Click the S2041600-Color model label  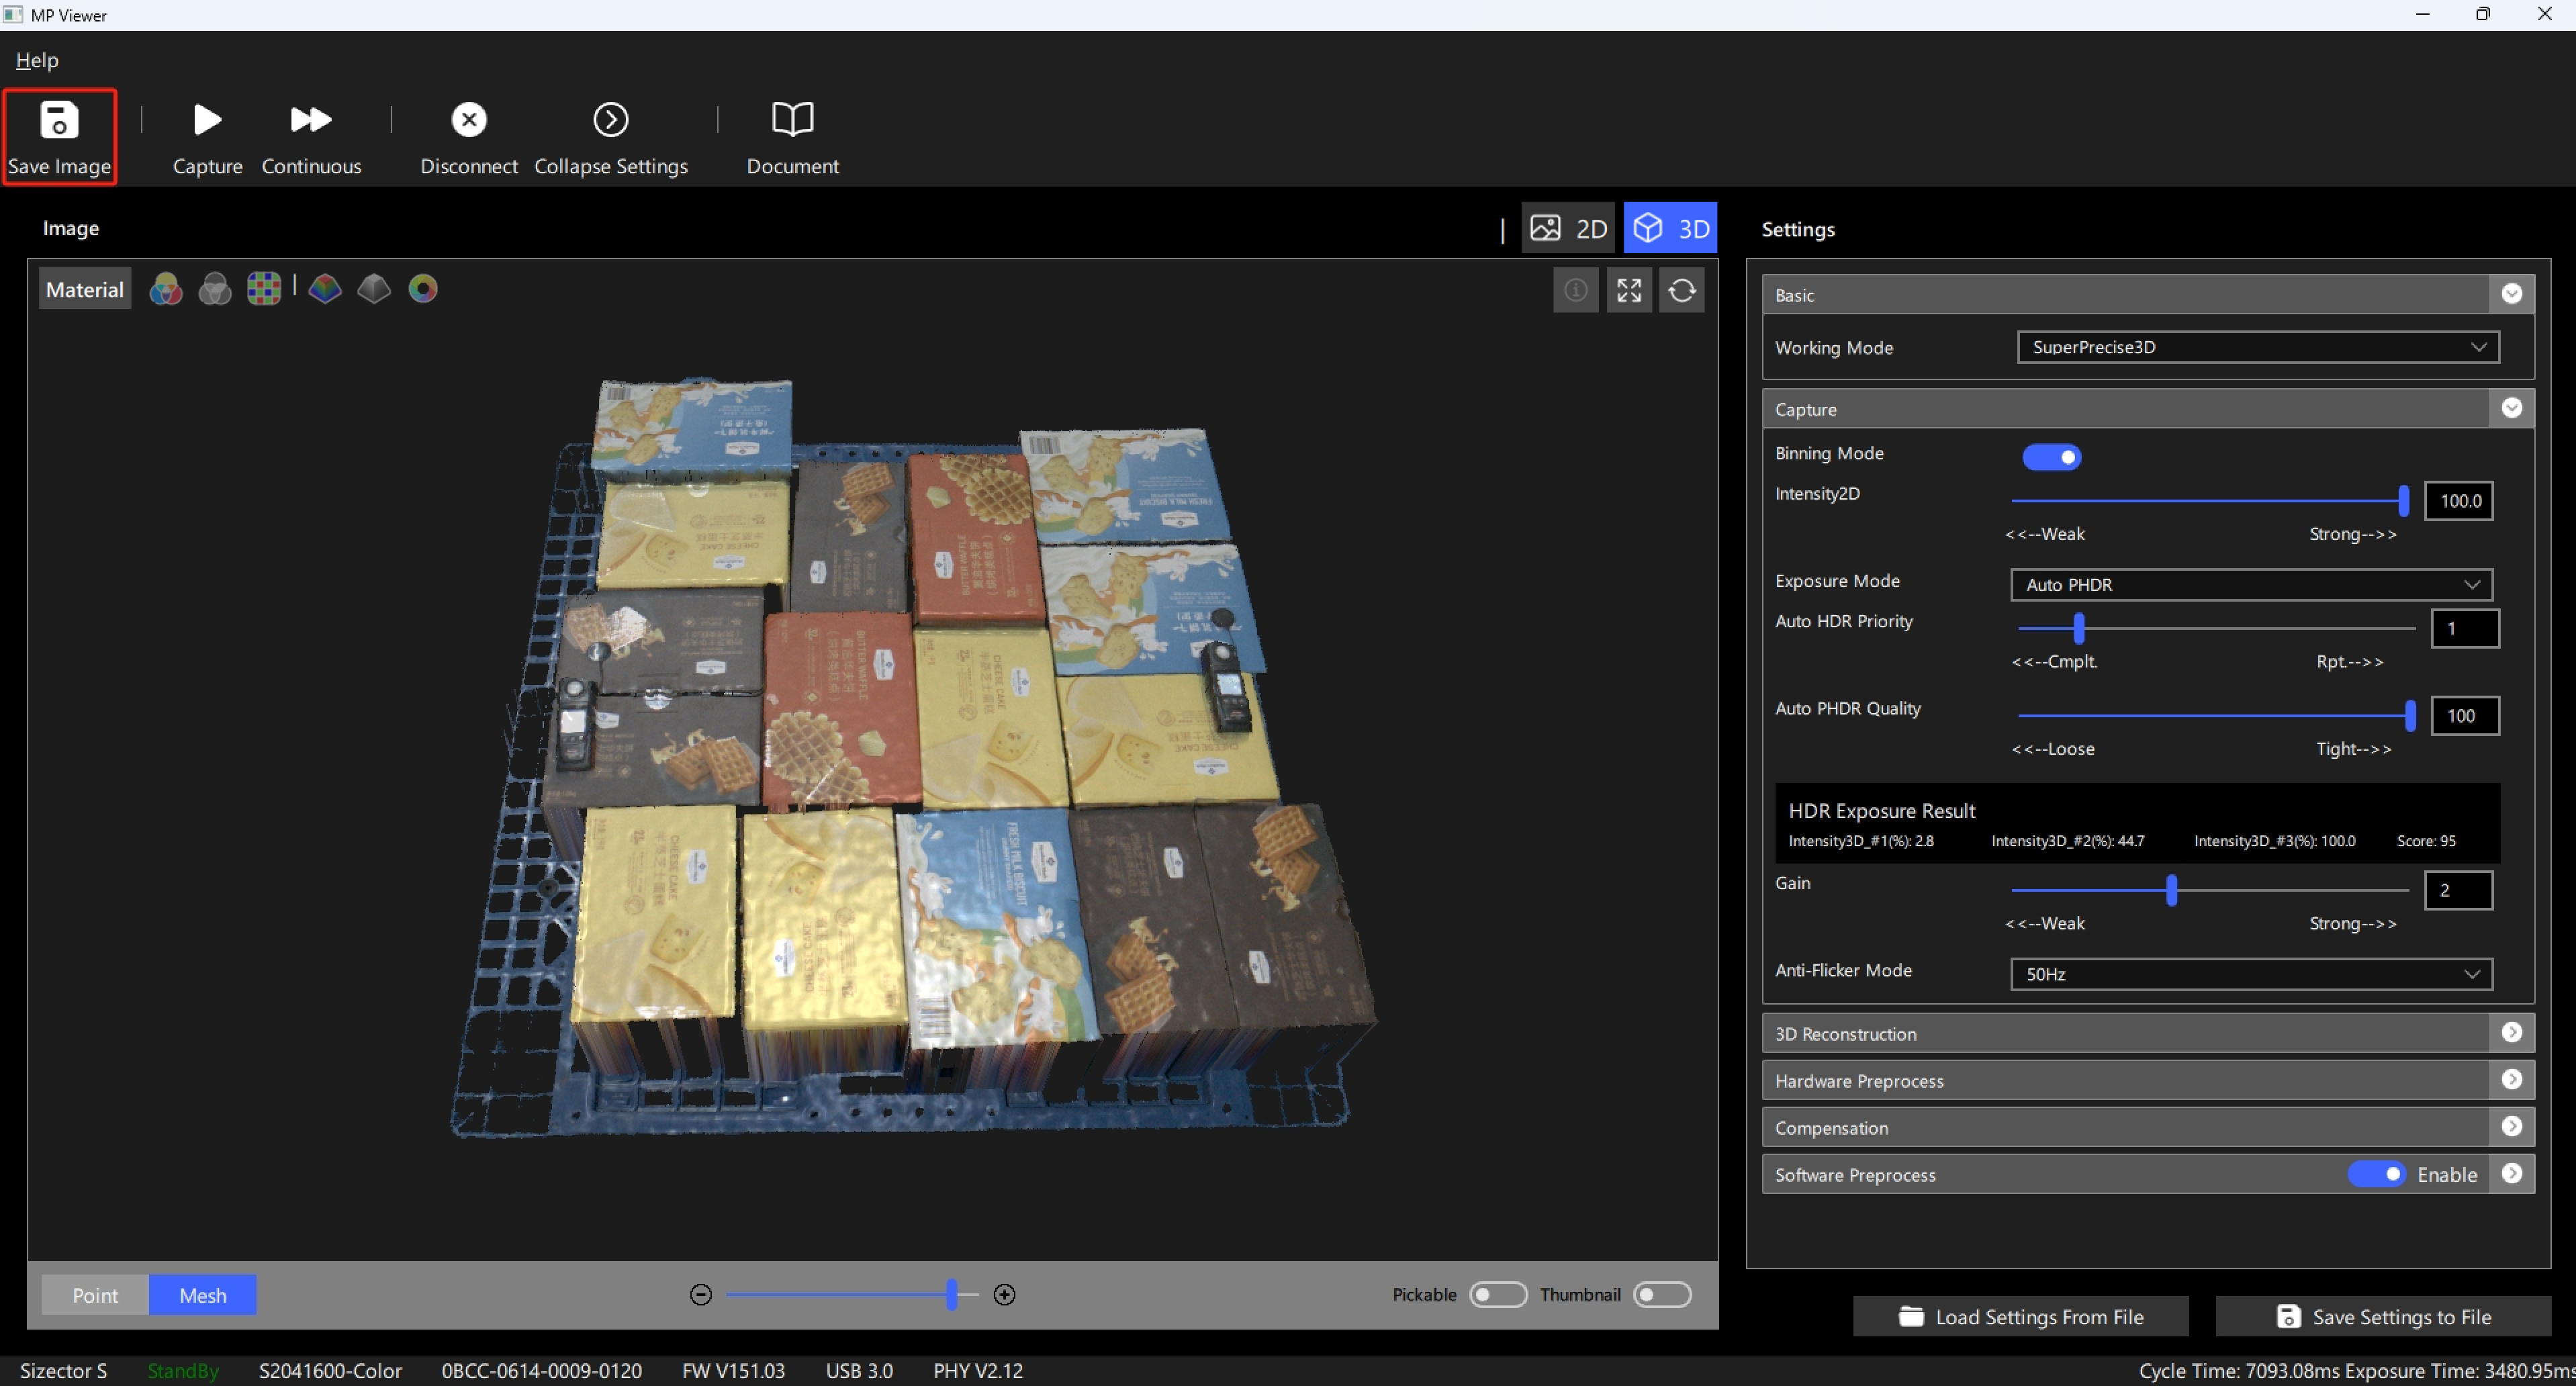tap(330, 1371)
